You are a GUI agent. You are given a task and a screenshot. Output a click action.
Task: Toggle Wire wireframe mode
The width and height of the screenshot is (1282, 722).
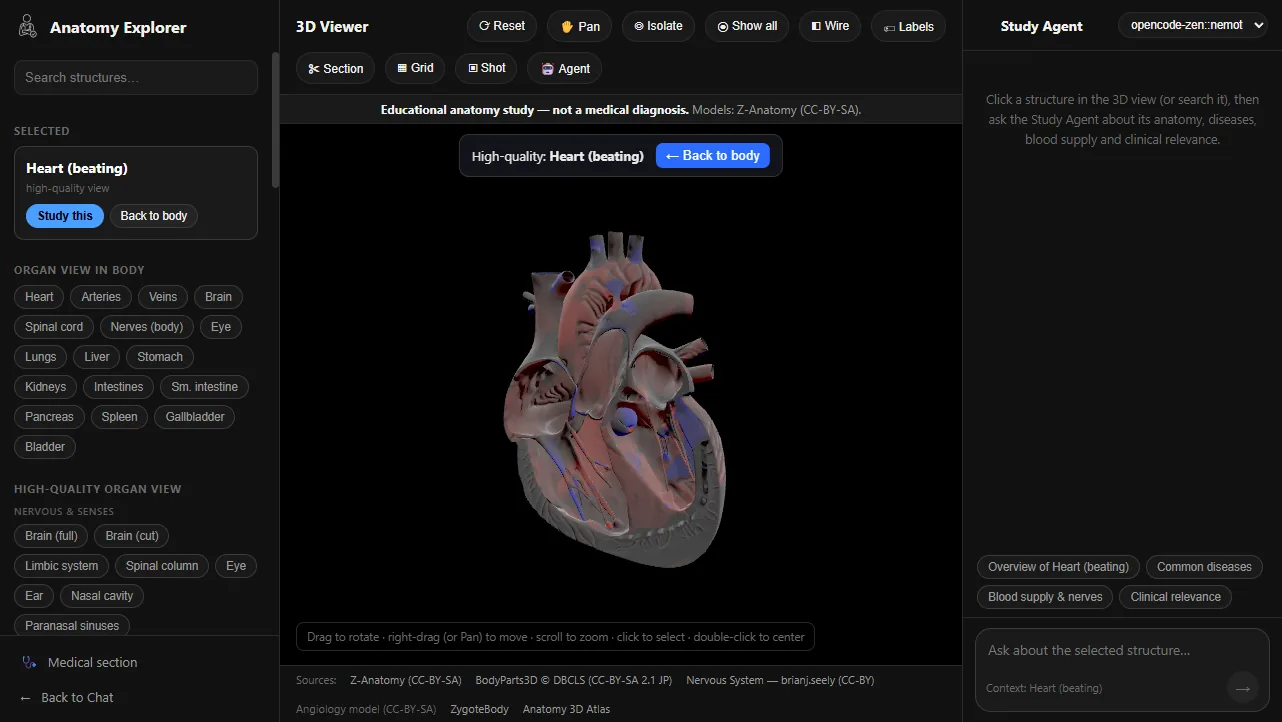point(830,26)
